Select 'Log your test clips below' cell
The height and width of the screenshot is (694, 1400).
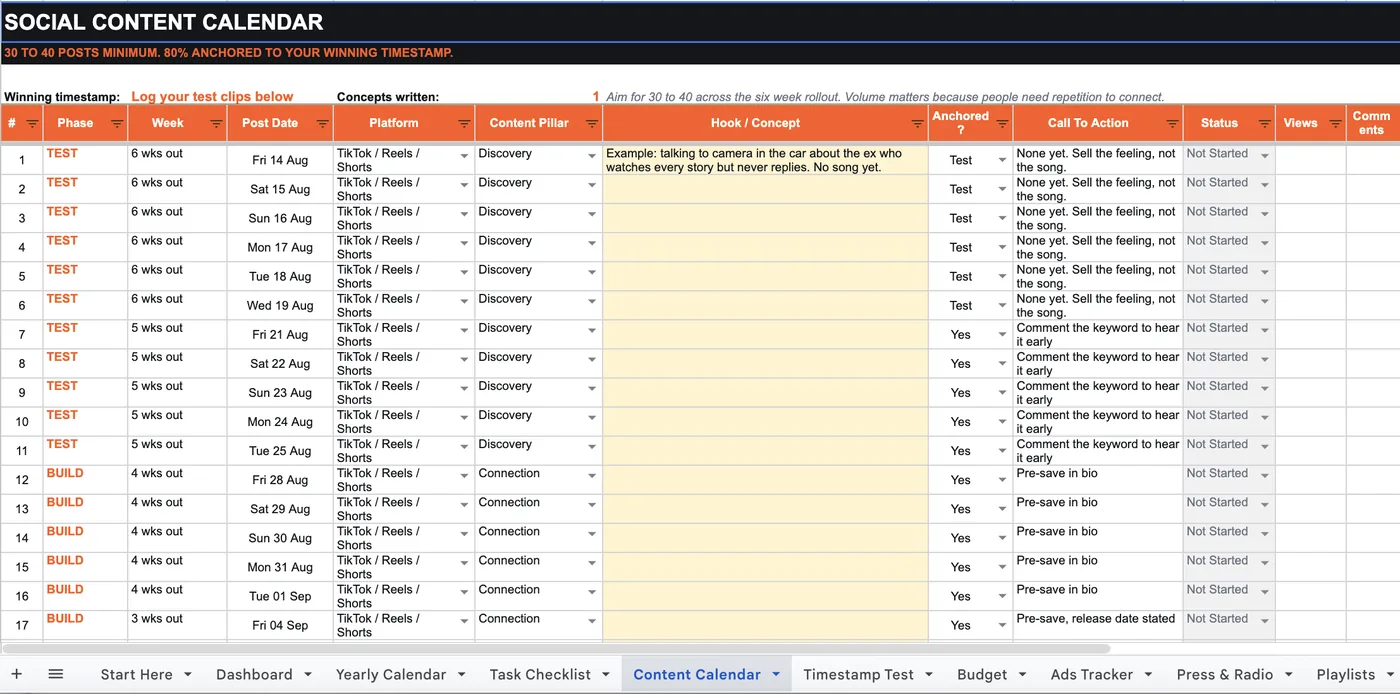pyautogui.click(x=212, y=97)
